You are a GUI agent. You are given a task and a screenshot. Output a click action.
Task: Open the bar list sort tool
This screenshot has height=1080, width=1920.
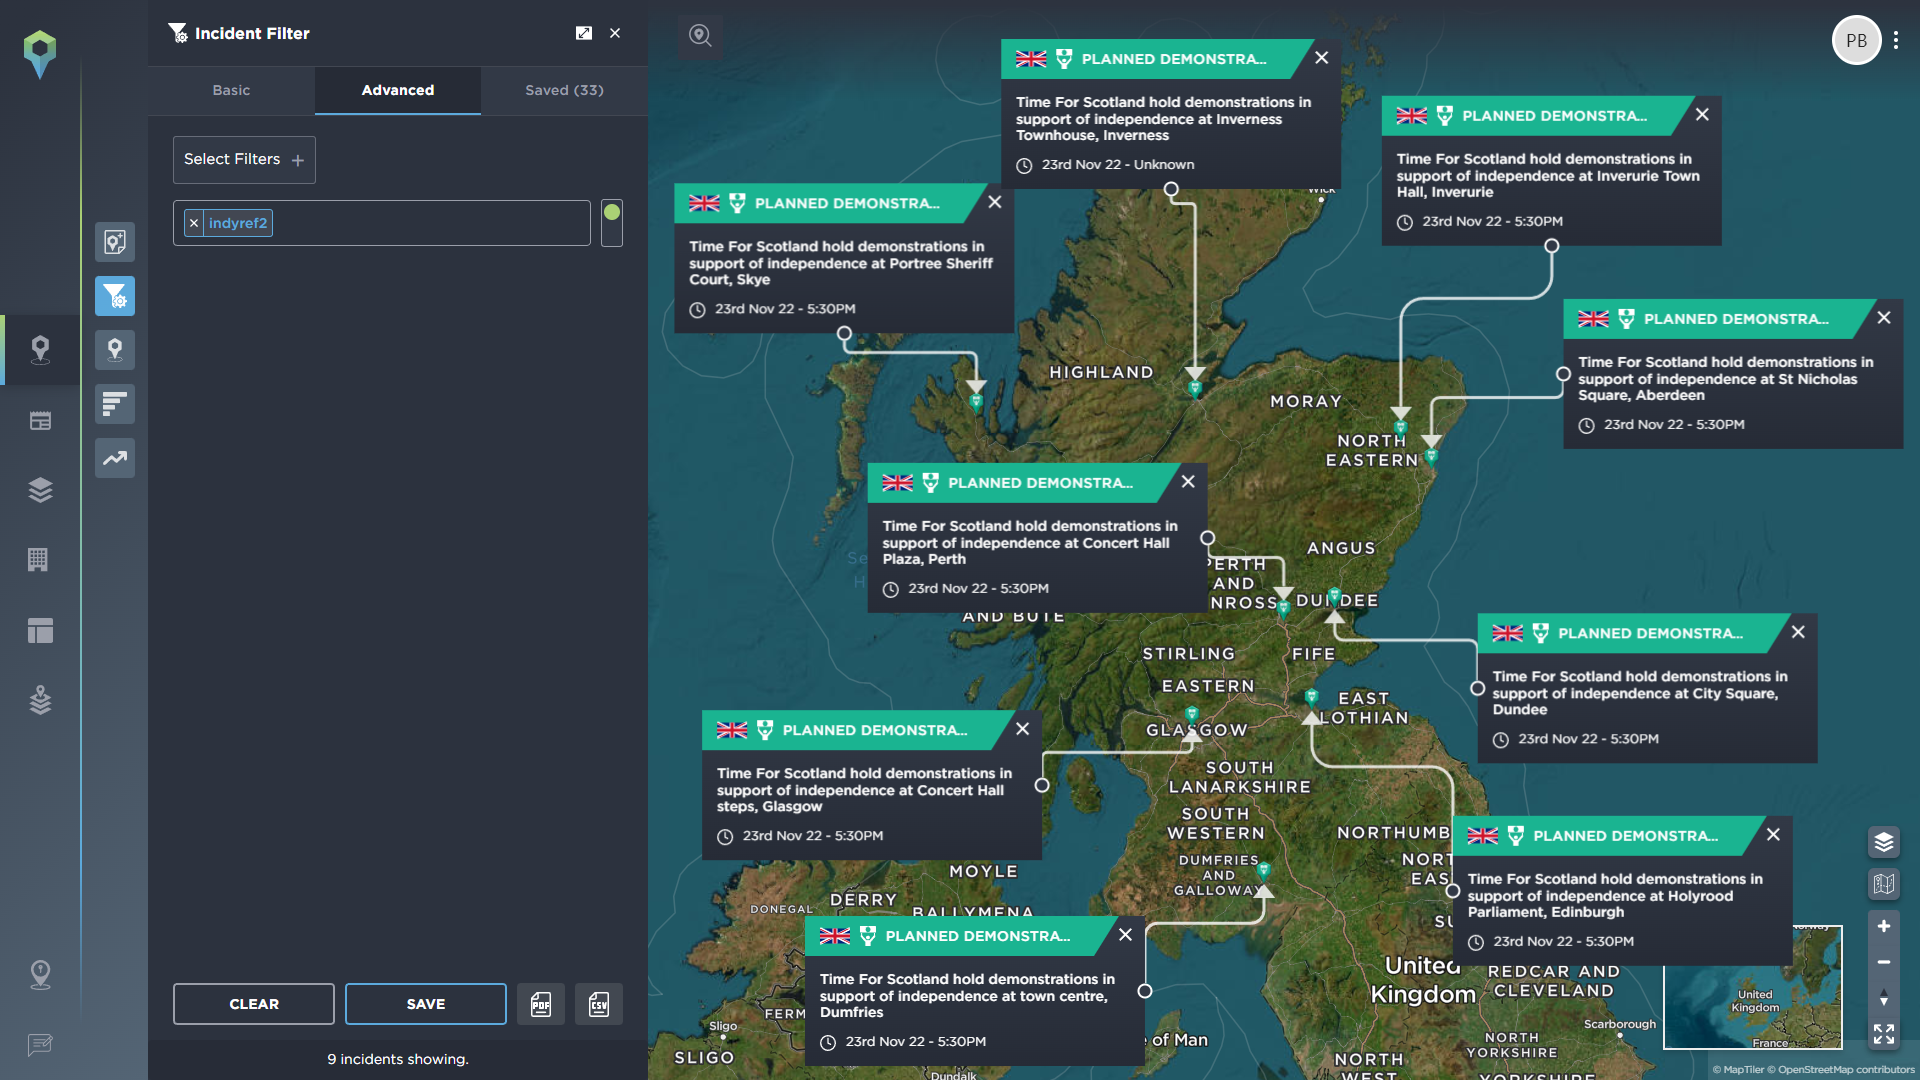[x=115, y=404]
